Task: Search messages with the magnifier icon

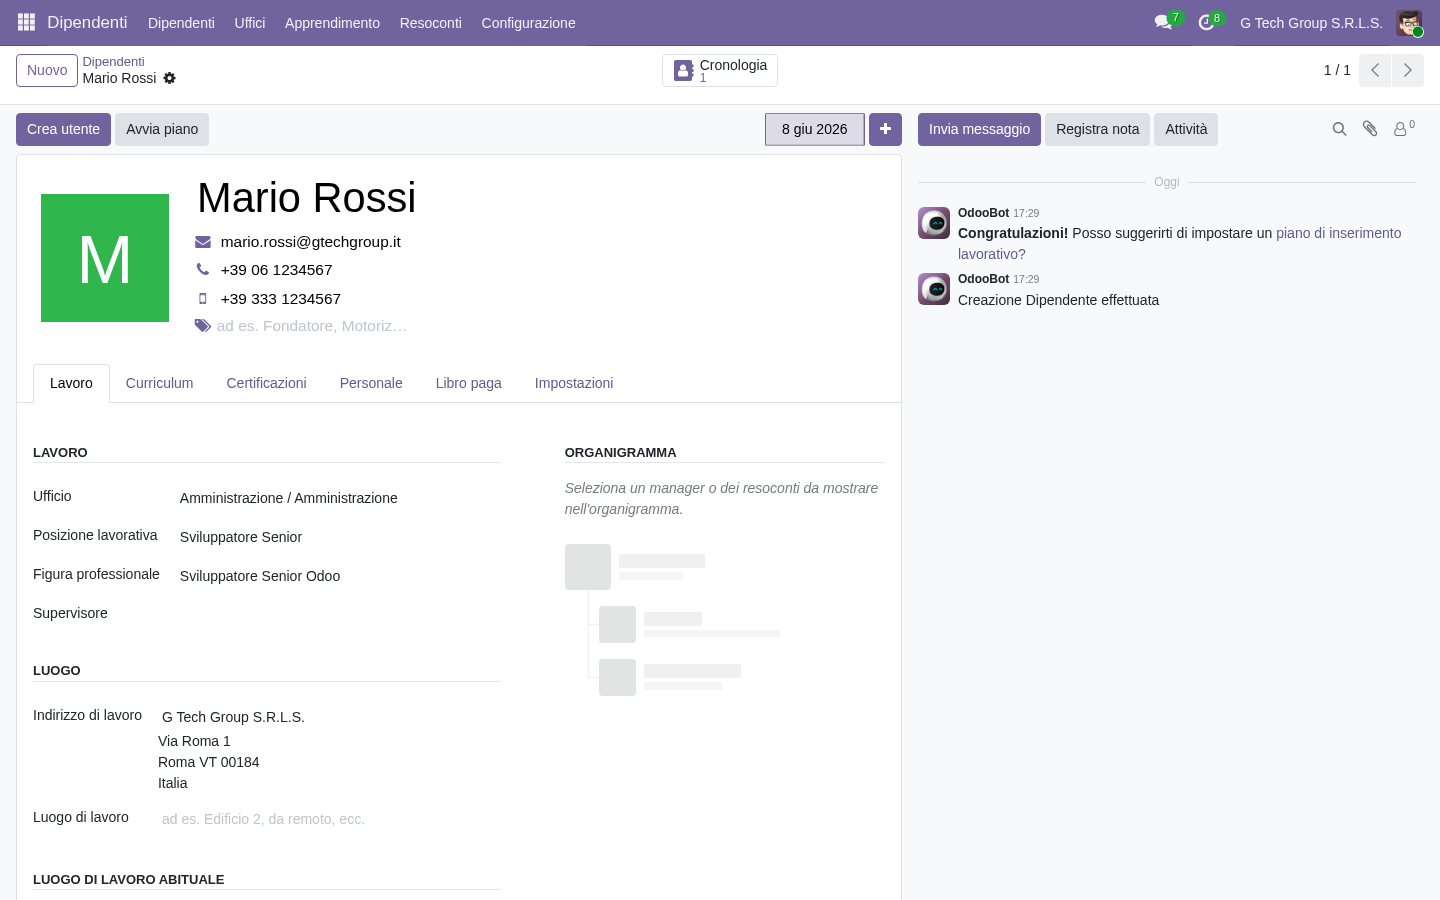Action: [x=1340, y=129]
